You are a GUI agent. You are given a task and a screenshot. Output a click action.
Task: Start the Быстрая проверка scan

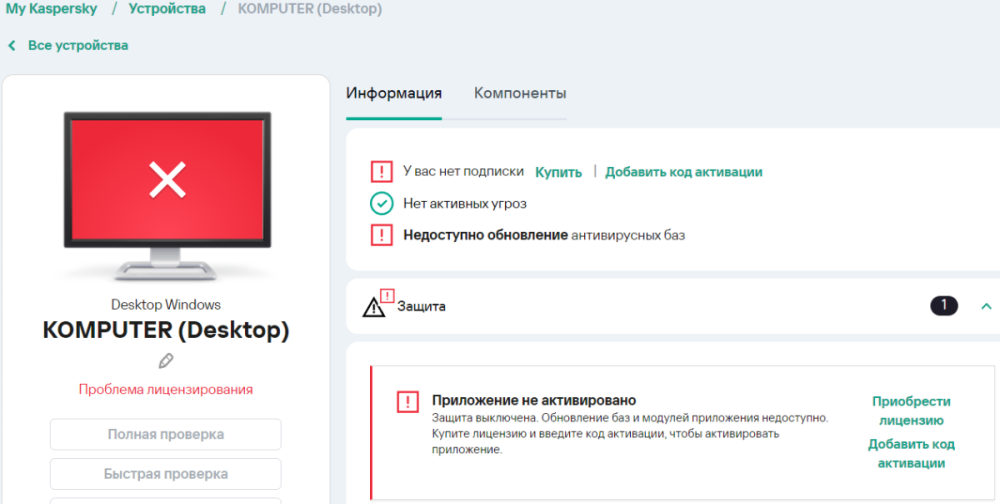[166, 474]
